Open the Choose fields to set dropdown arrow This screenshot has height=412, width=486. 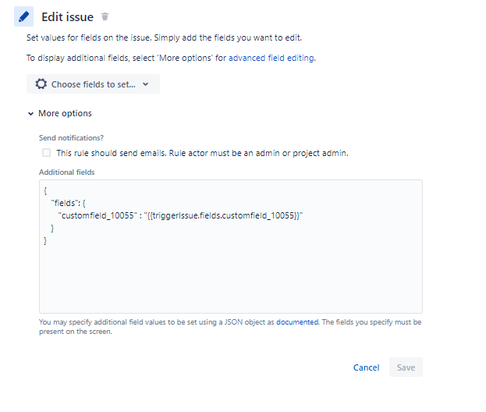coord(145,84)
